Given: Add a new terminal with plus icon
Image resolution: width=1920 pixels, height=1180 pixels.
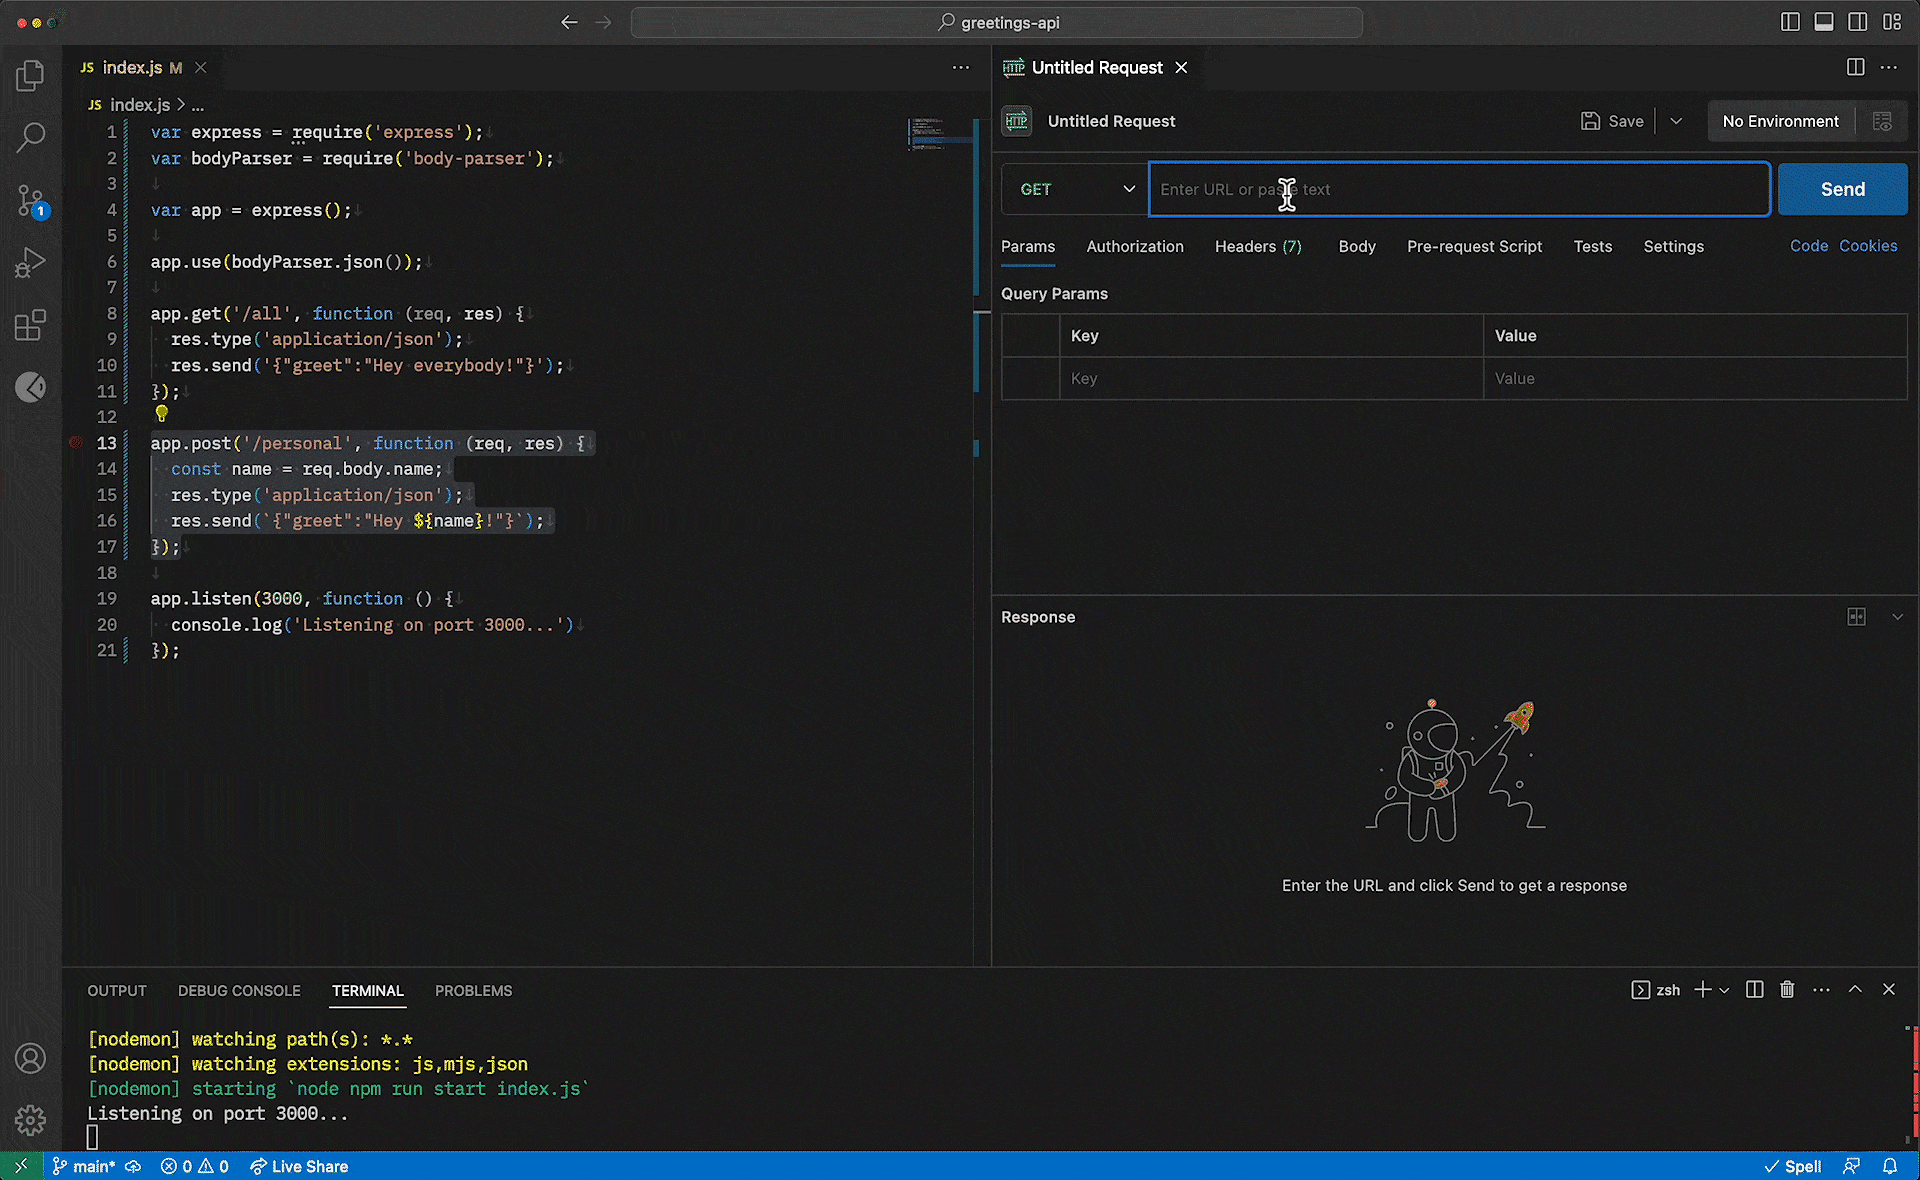Looking at the screenshot, I should click(1702, 990).
